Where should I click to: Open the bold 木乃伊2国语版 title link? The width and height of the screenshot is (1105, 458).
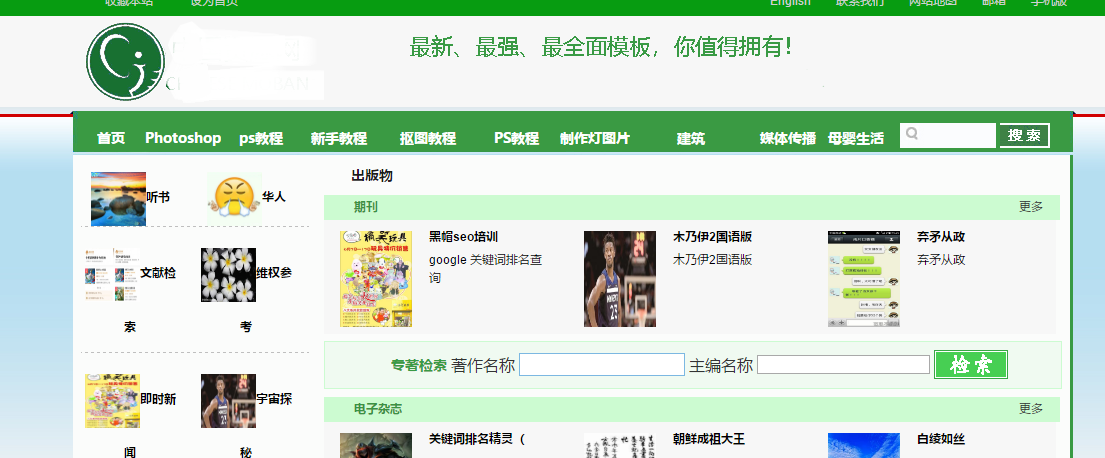click(x=712, y=237)
